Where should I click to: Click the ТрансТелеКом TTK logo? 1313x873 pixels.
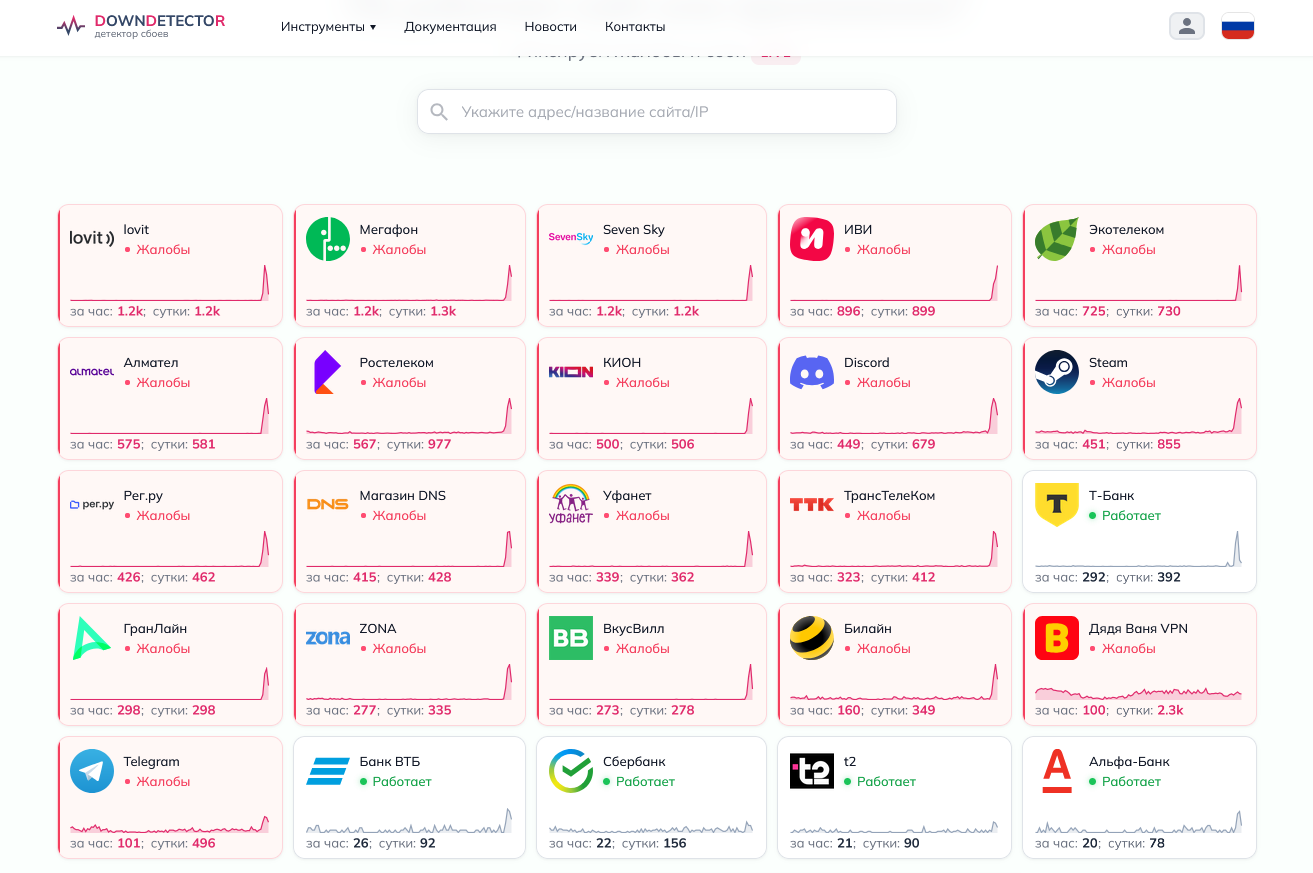pyautogui.click(x=812, y=505)
